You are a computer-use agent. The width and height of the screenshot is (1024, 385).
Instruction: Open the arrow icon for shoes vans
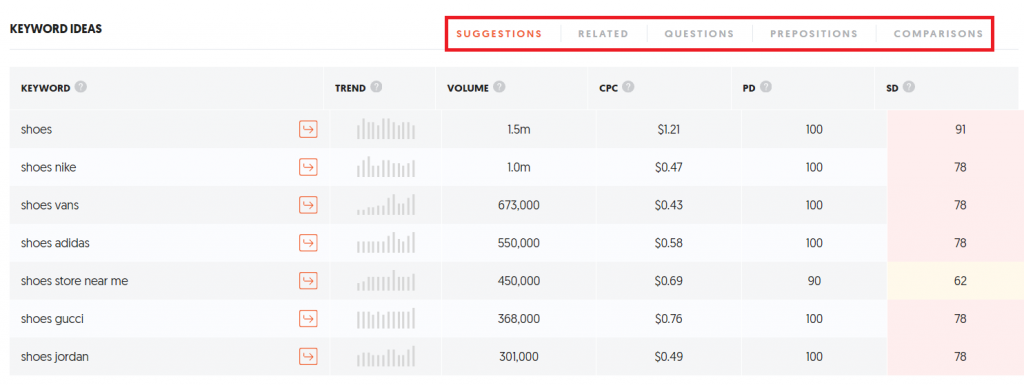308,205
